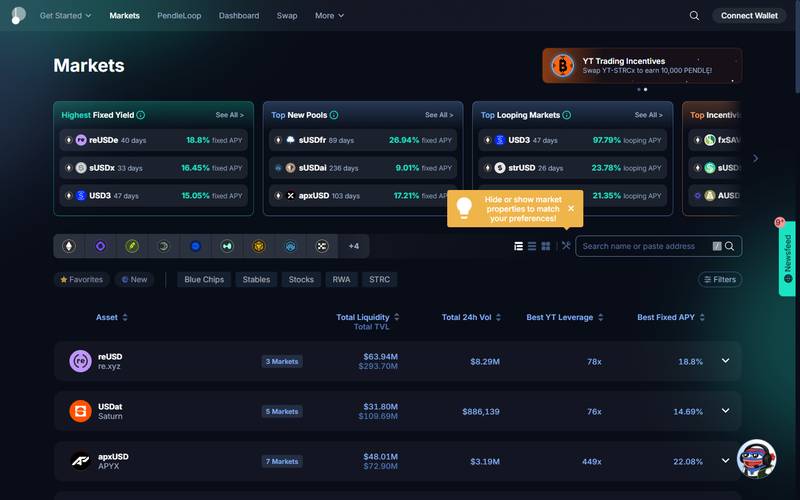Click See All in Top New Pools
This screenshot has width=800, height=500.
(439, 115)
